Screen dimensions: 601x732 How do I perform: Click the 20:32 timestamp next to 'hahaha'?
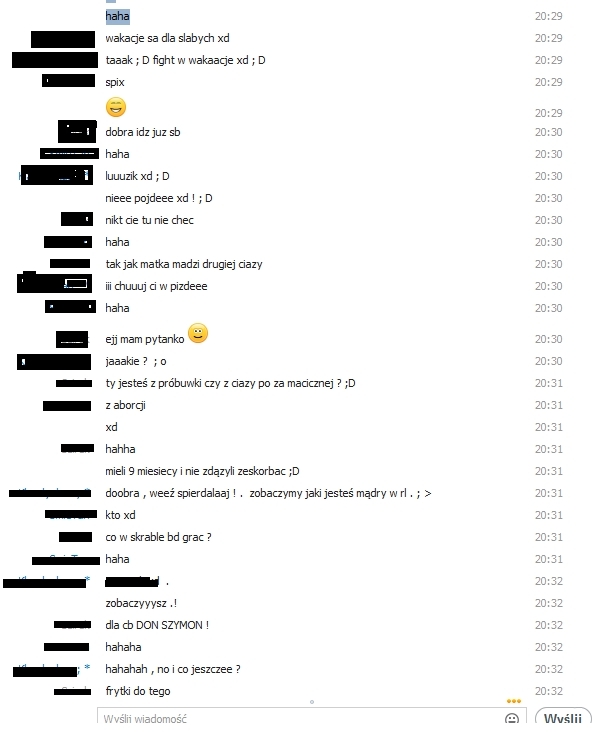tap(549, 647)
